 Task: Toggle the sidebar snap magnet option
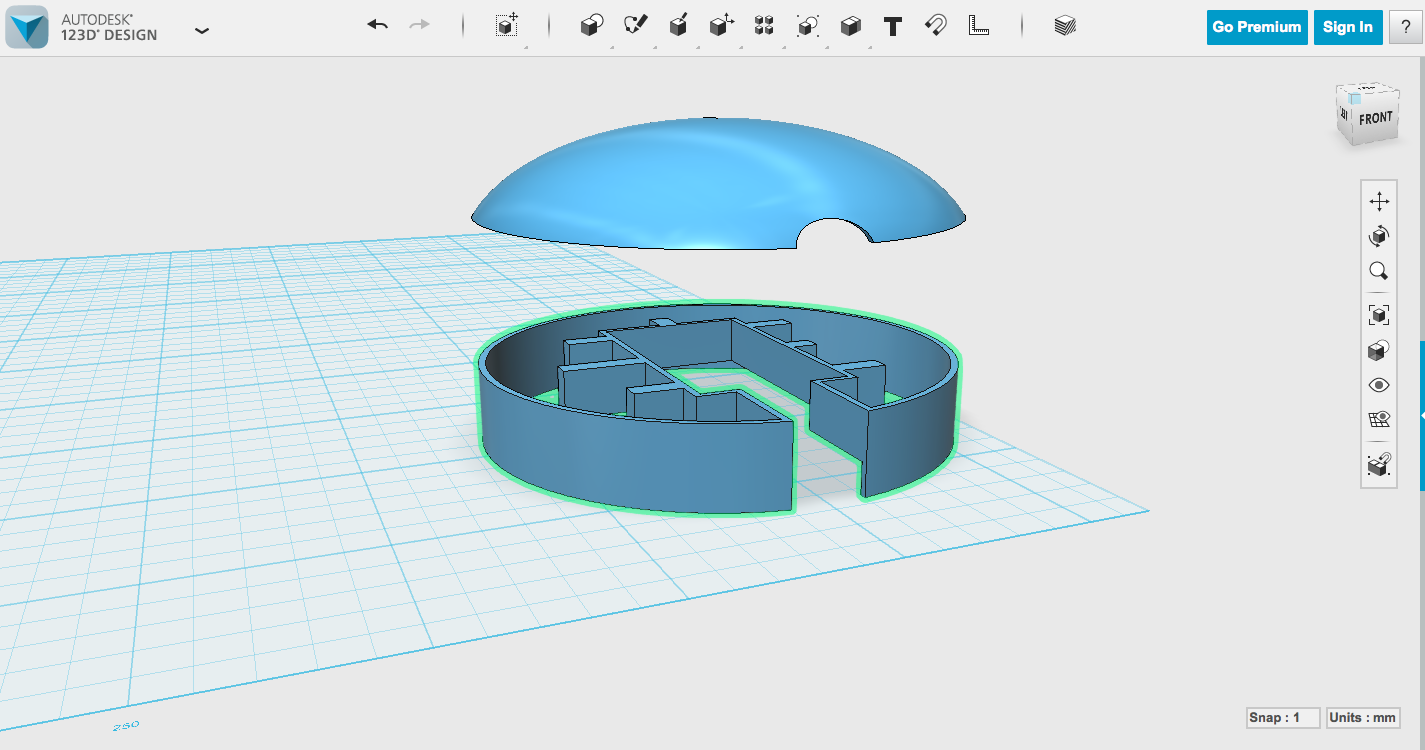click(1378, 462)
